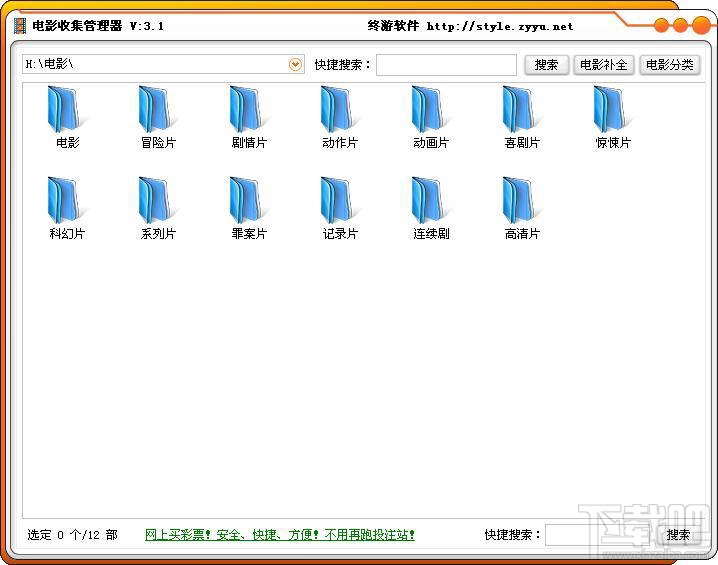Click the bottom 搜索 button
Image resolution: width=718 pixels, height=565 pixels.
click(x=679, y=535)
